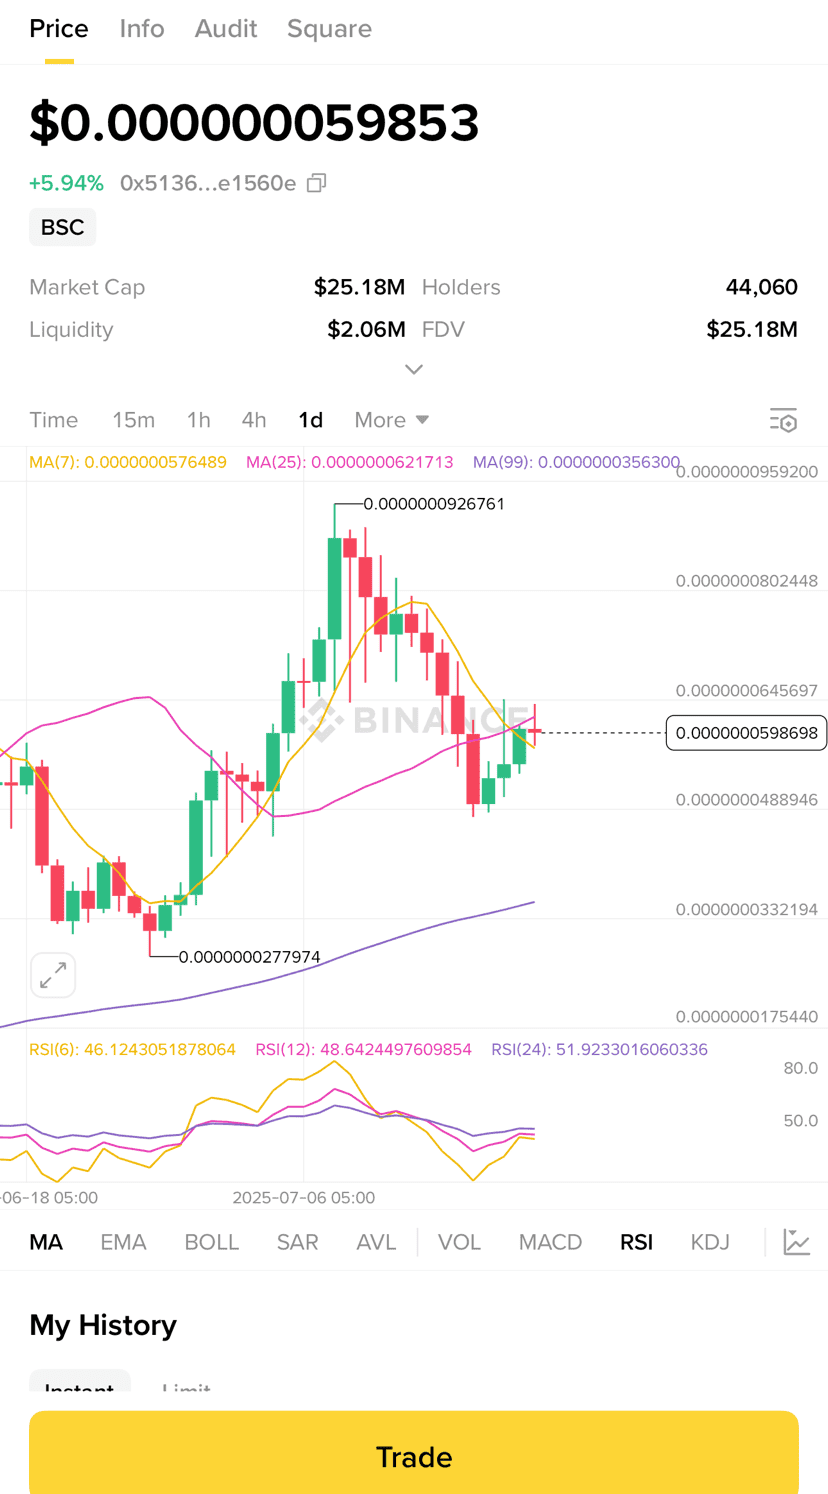Tap the 0x5136...e1560e contract address
Image resolution: width=828 pixels, height=1494 pixels.
coord(208,183)
